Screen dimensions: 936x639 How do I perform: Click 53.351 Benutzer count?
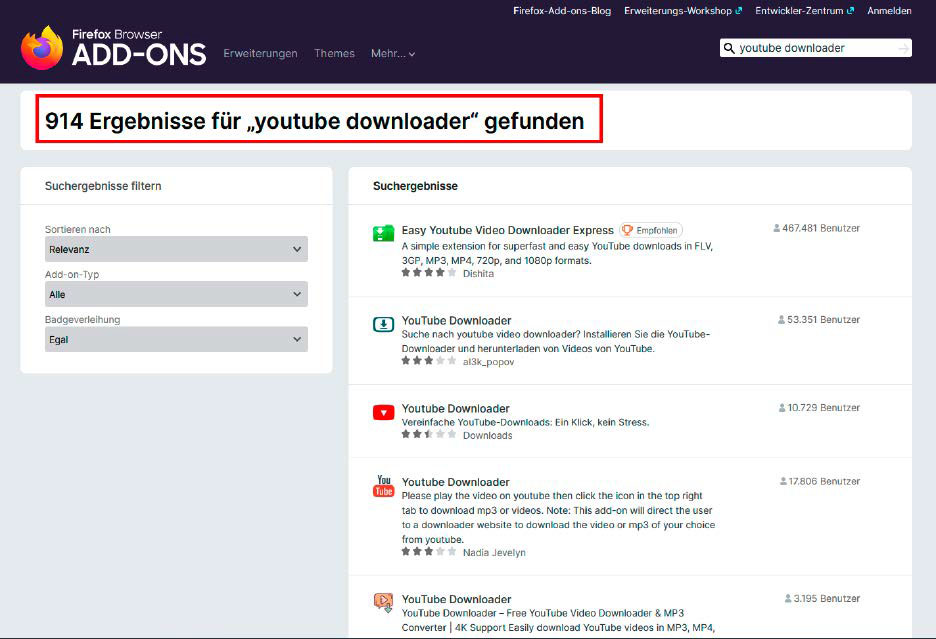tap(823, 320)
